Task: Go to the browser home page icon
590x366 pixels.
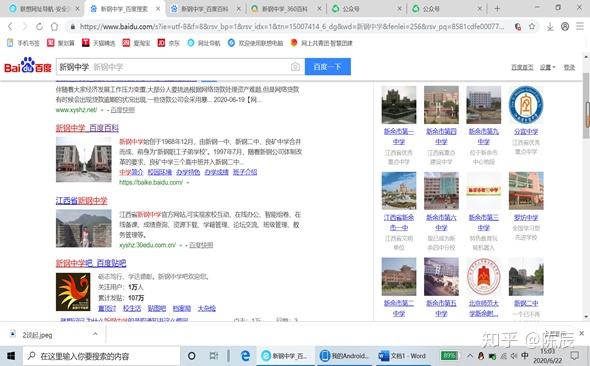Action: click(x=55, y=26)
